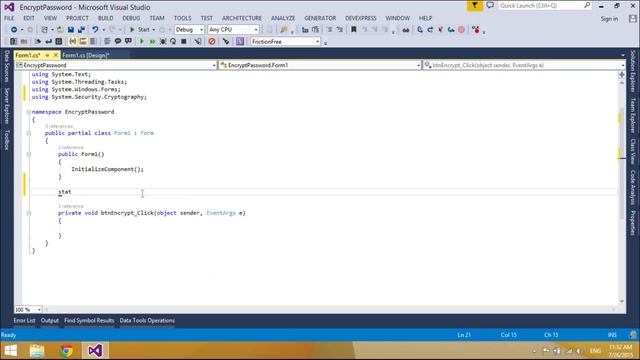Open the EncryptPassword project navigation dropdown
The image size is (640, 360).
[x=116, y=65]
